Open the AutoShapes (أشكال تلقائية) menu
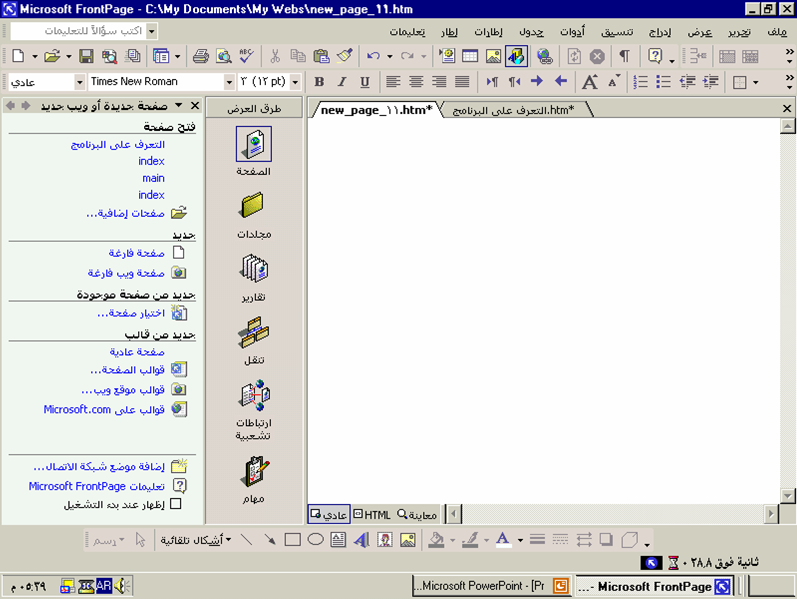 196,540
